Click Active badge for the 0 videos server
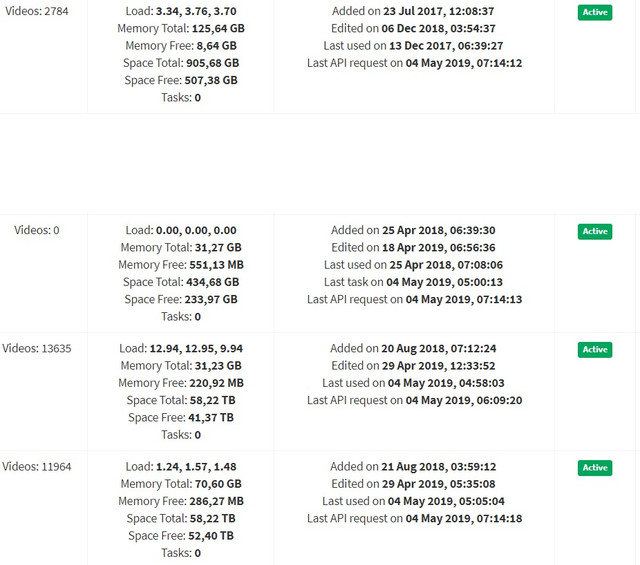 [x=595, y=231]
